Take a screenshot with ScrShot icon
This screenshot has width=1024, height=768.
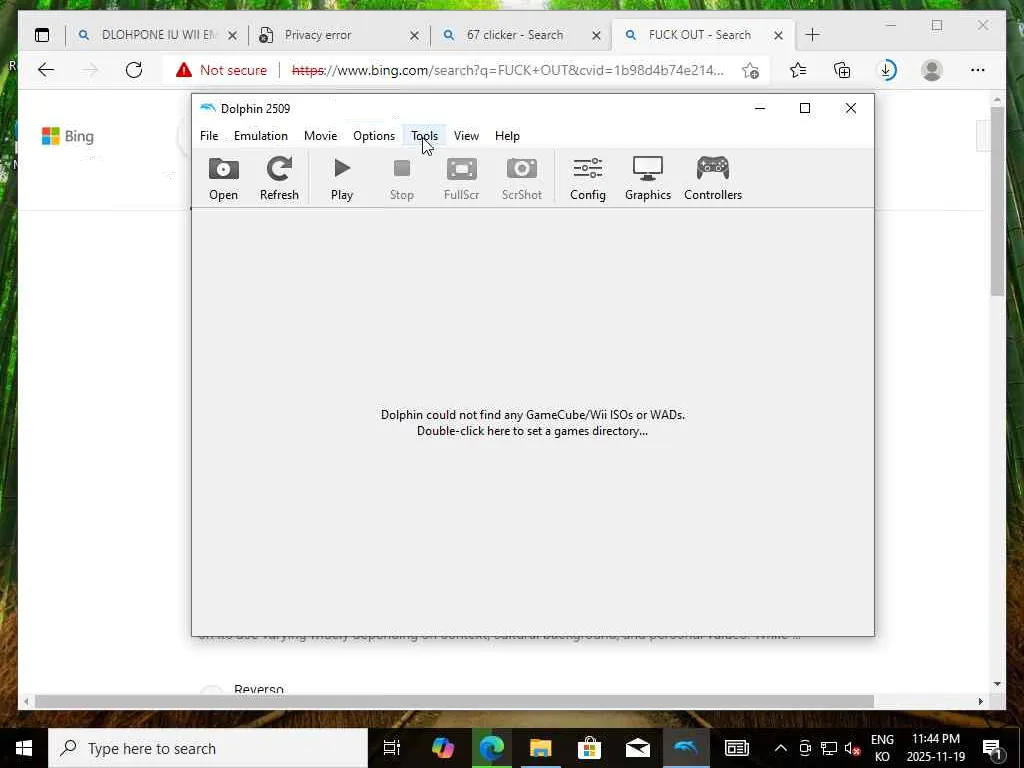tap(522, 178)
